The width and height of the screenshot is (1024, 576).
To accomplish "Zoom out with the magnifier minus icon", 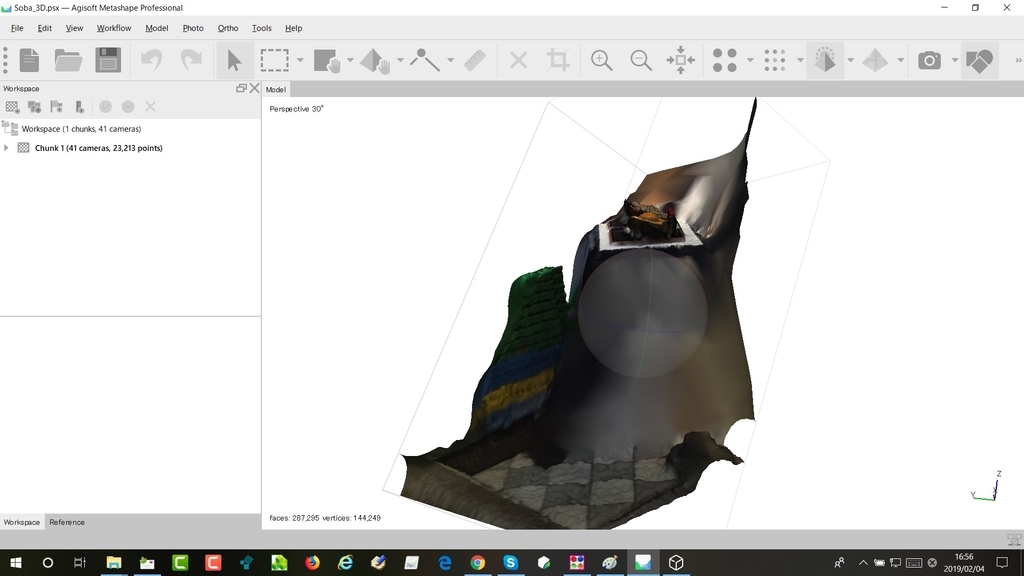I will coord(641,60).
